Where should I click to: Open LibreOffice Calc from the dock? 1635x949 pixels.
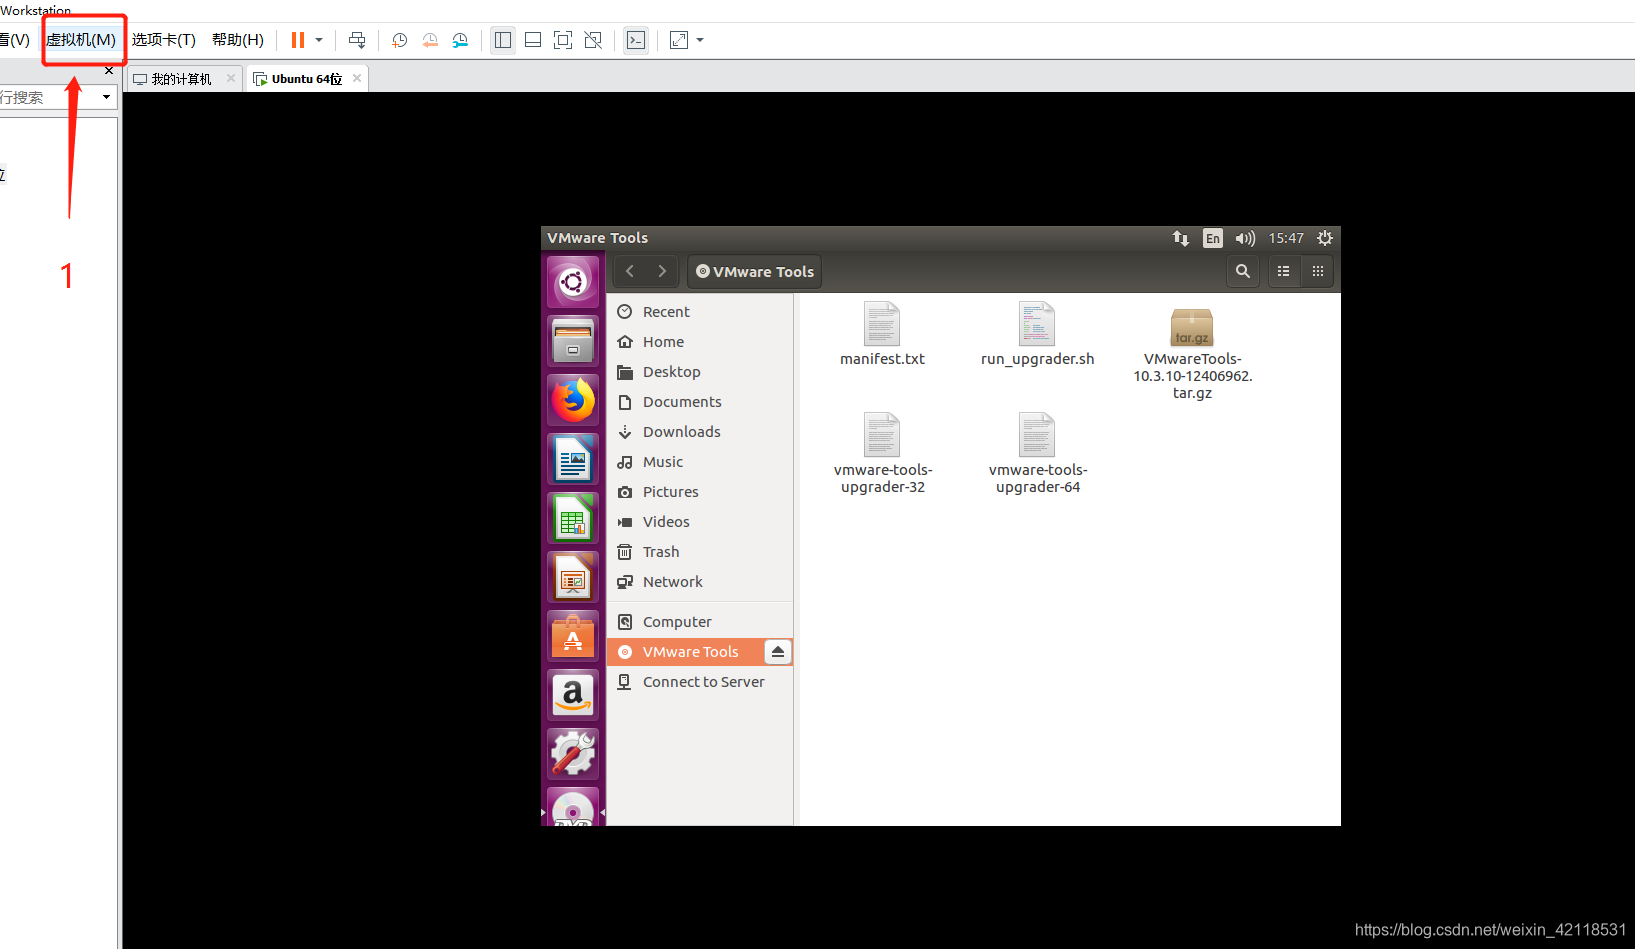pos(573,518)
